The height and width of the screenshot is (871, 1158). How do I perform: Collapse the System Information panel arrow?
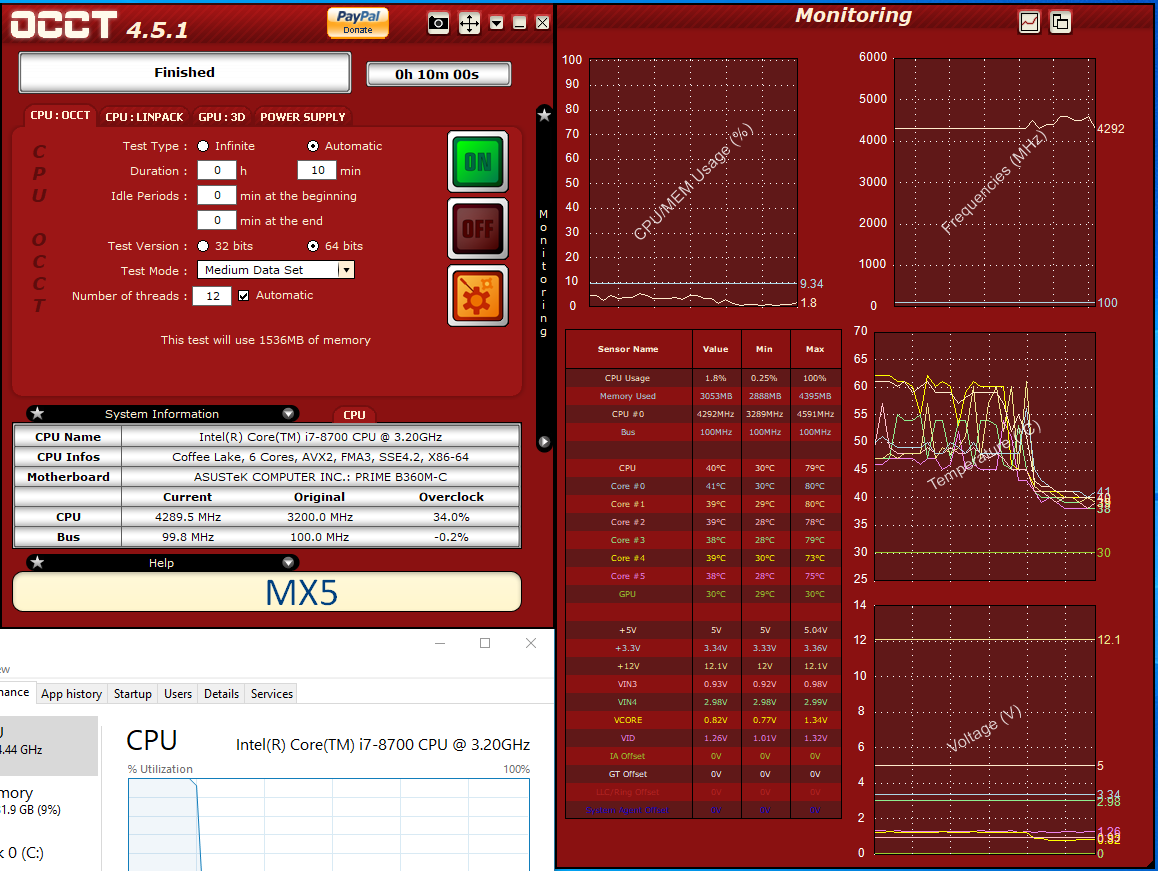coord(289,414)
